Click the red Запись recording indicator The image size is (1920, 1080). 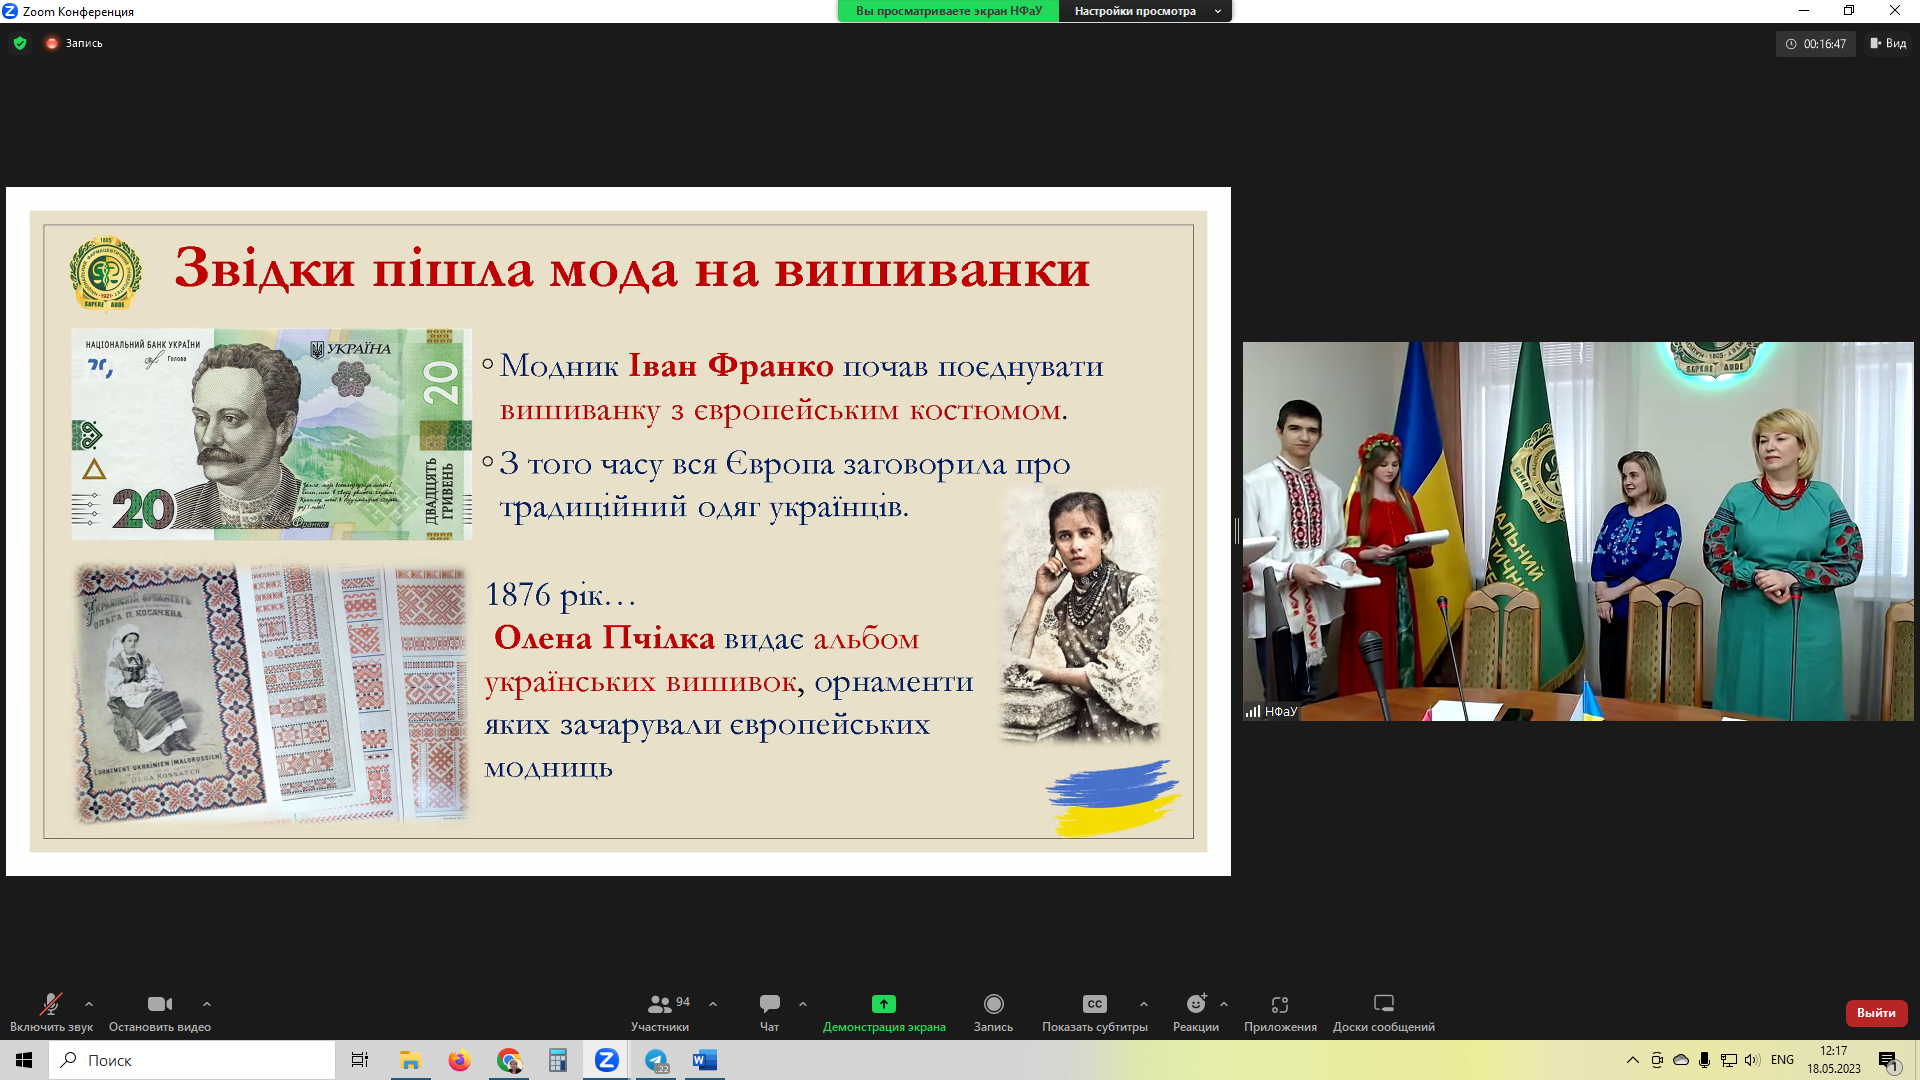point(74,43)
